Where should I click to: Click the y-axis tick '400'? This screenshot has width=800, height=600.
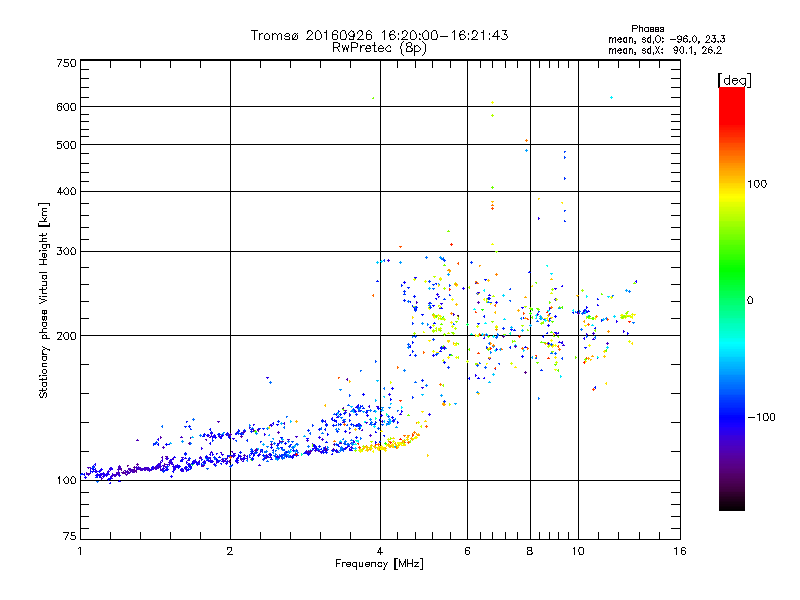pos(66,191)
